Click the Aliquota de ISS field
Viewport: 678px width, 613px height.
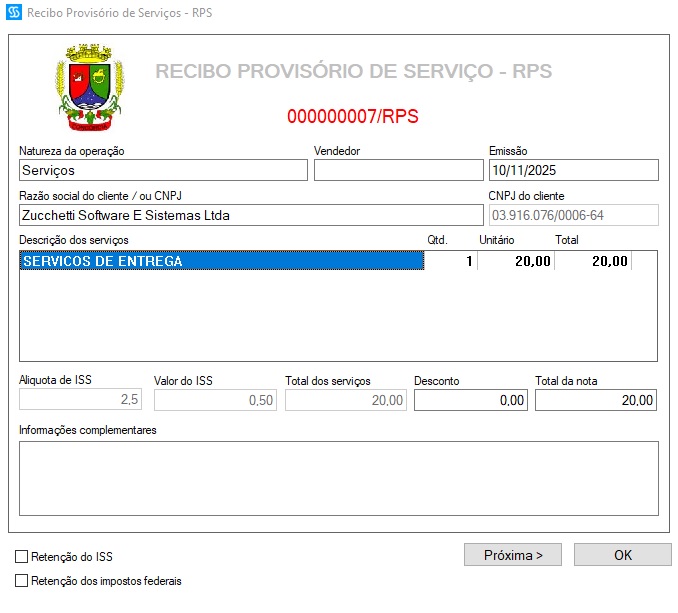pos(81,400)
